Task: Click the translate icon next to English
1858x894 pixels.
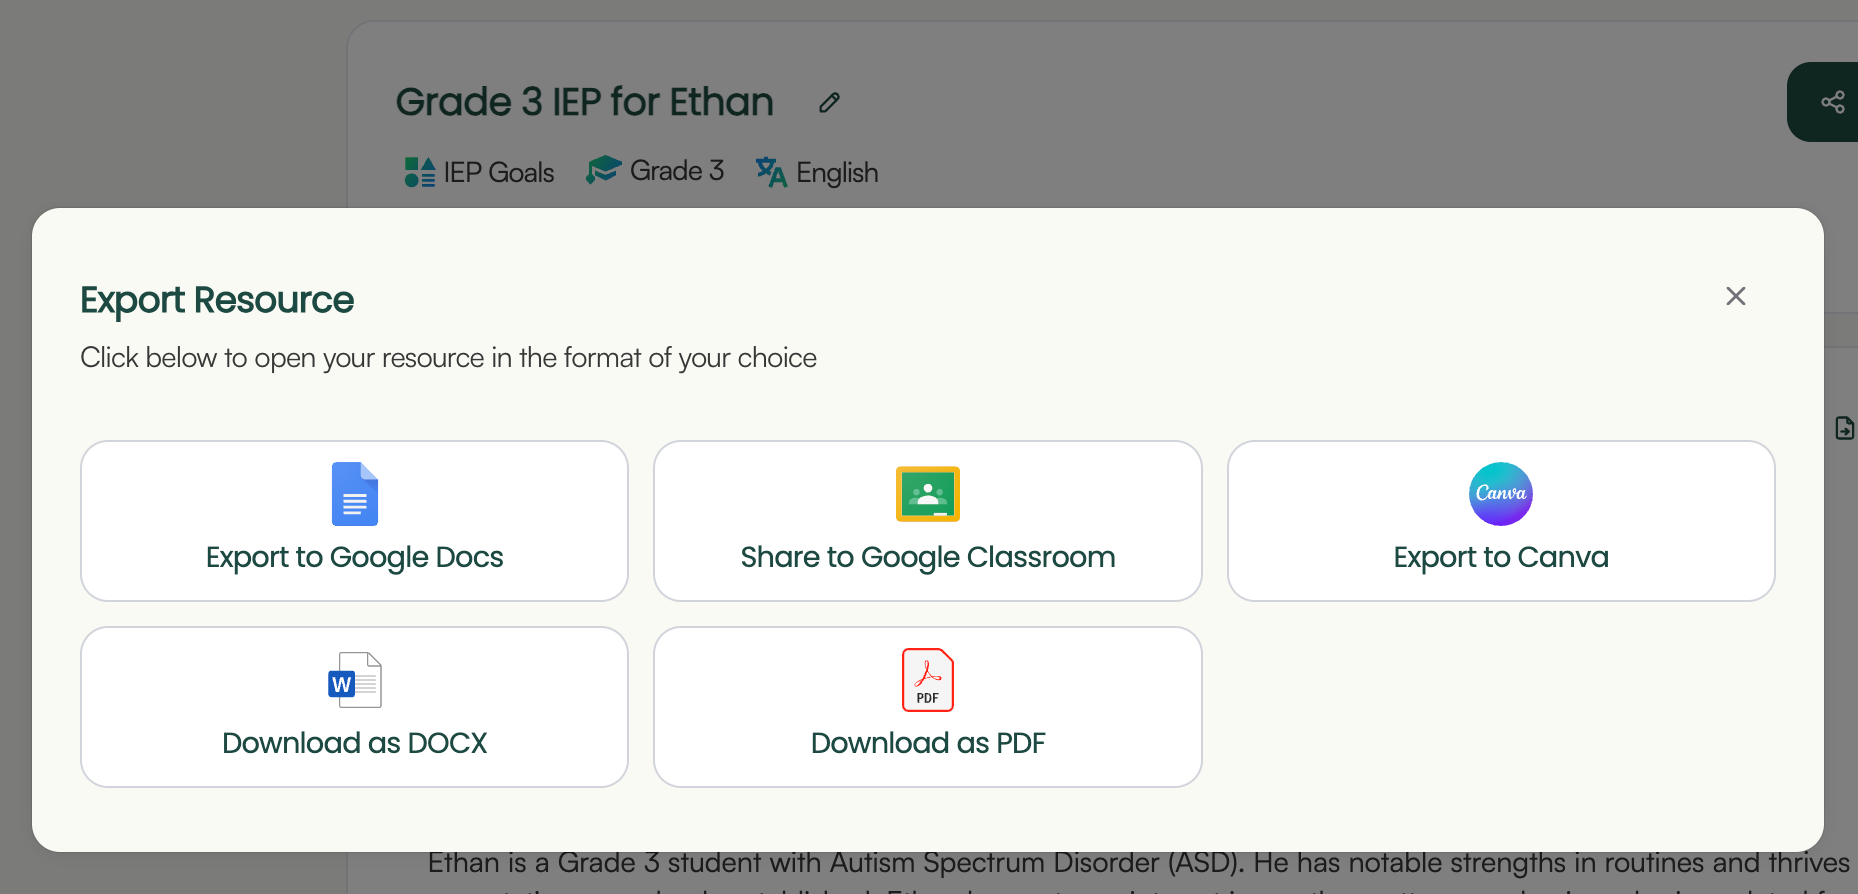Action: [x=770, y=171]
